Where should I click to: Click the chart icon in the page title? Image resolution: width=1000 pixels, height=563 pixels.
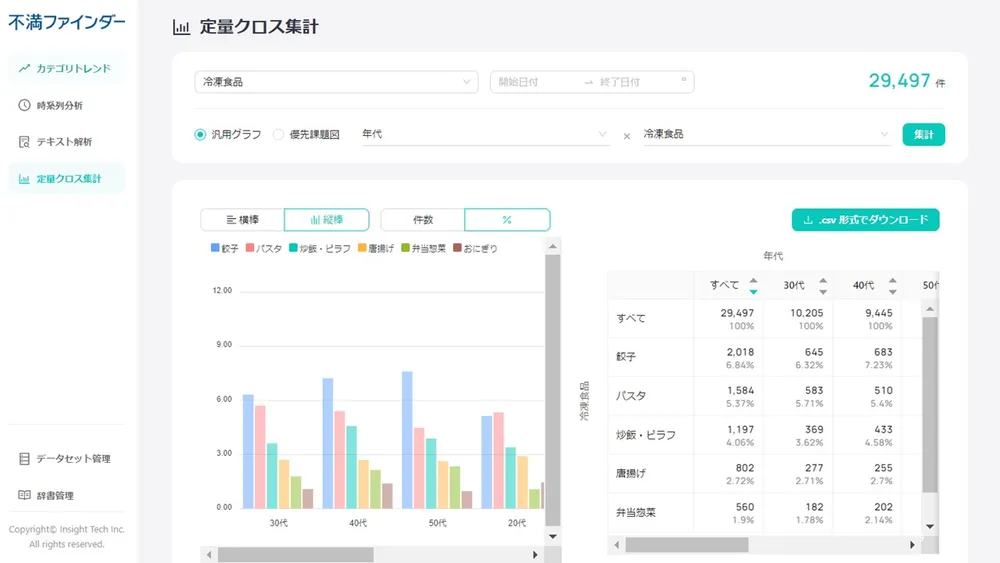[x=181, y=27]
